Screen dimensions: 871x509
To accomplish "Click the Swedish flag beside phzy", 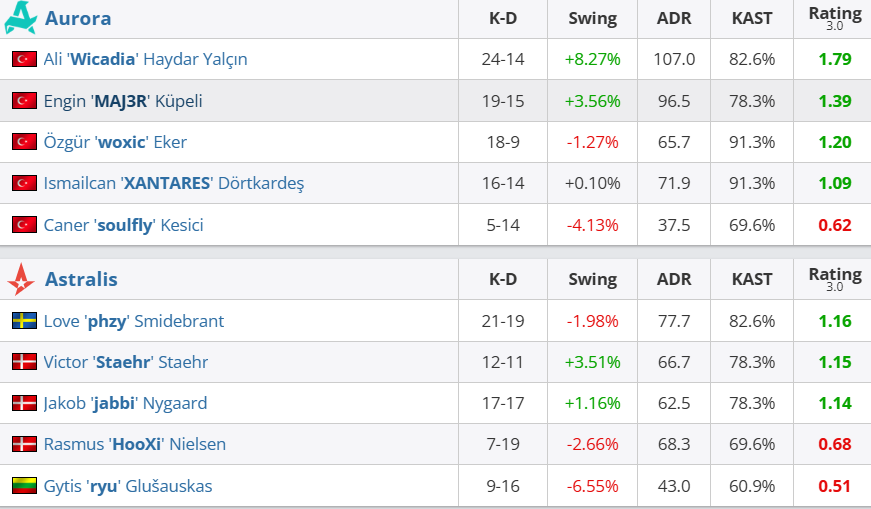I will [x=24, y=321].
